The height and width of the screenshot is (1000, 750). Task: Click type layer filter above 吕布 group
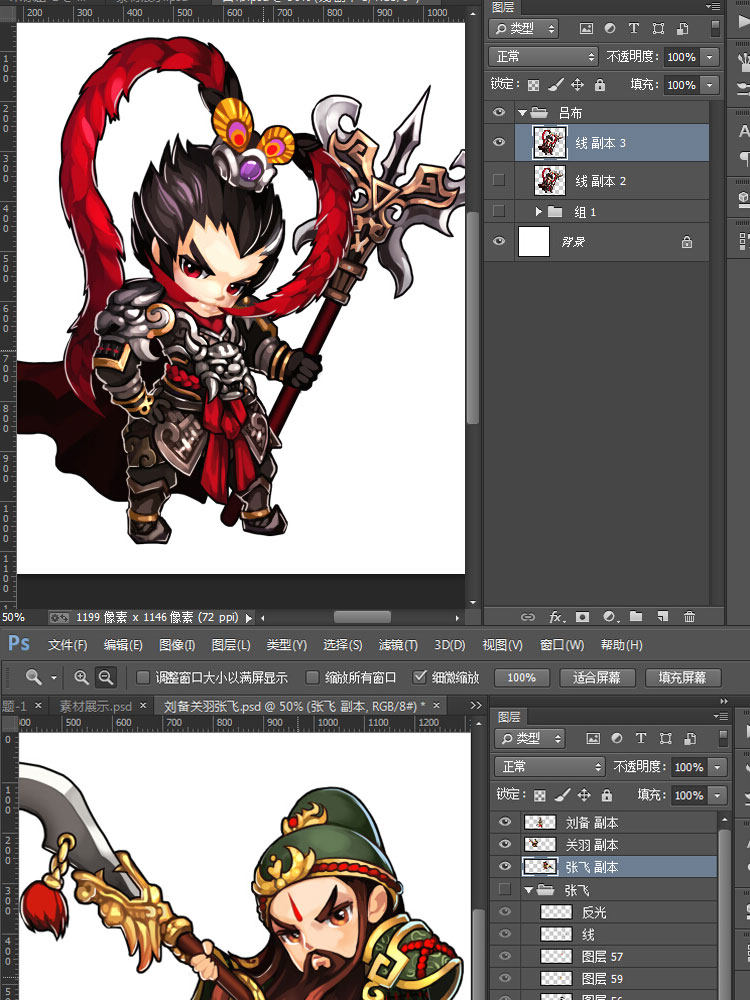(x=633, y=29)
